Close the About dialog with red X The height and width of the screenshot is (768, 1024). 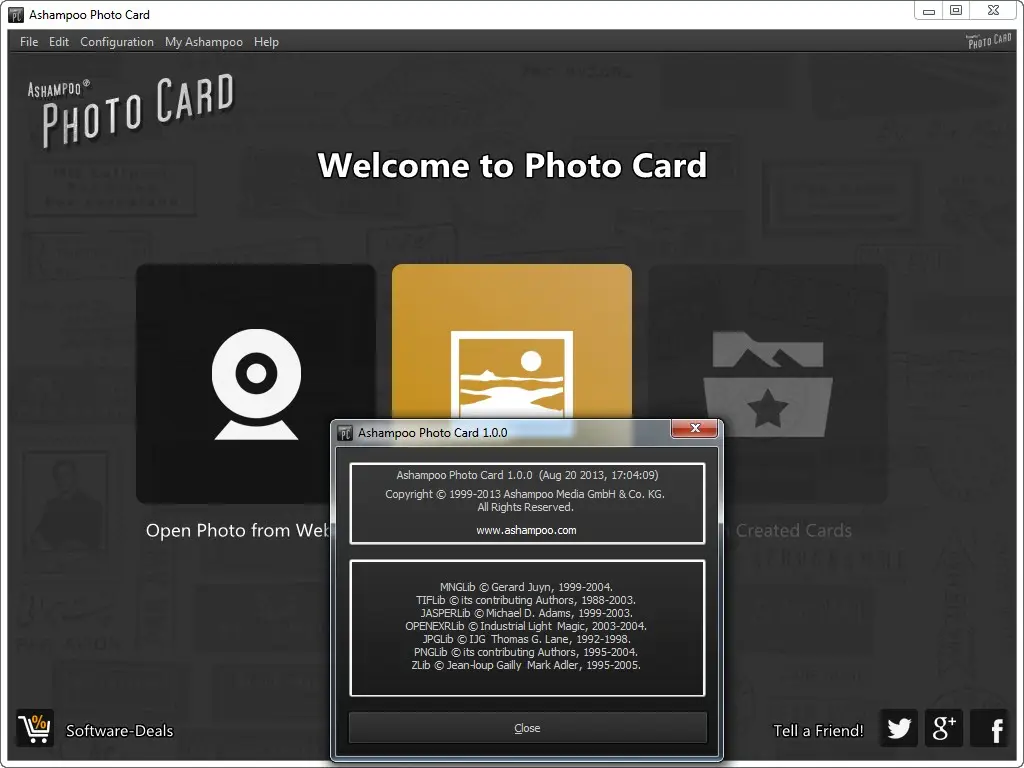coord(694,428)
